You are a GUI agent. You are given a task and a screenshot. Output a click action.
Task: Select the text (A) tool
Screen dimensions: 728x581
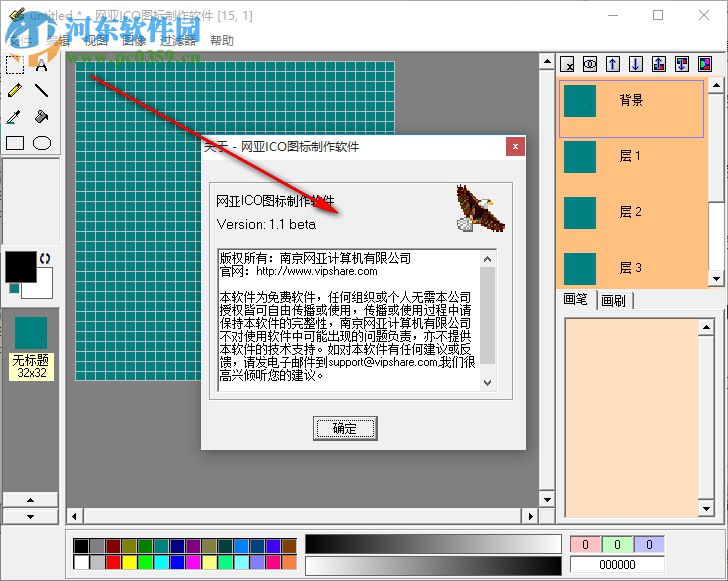[x=42, y=65]
